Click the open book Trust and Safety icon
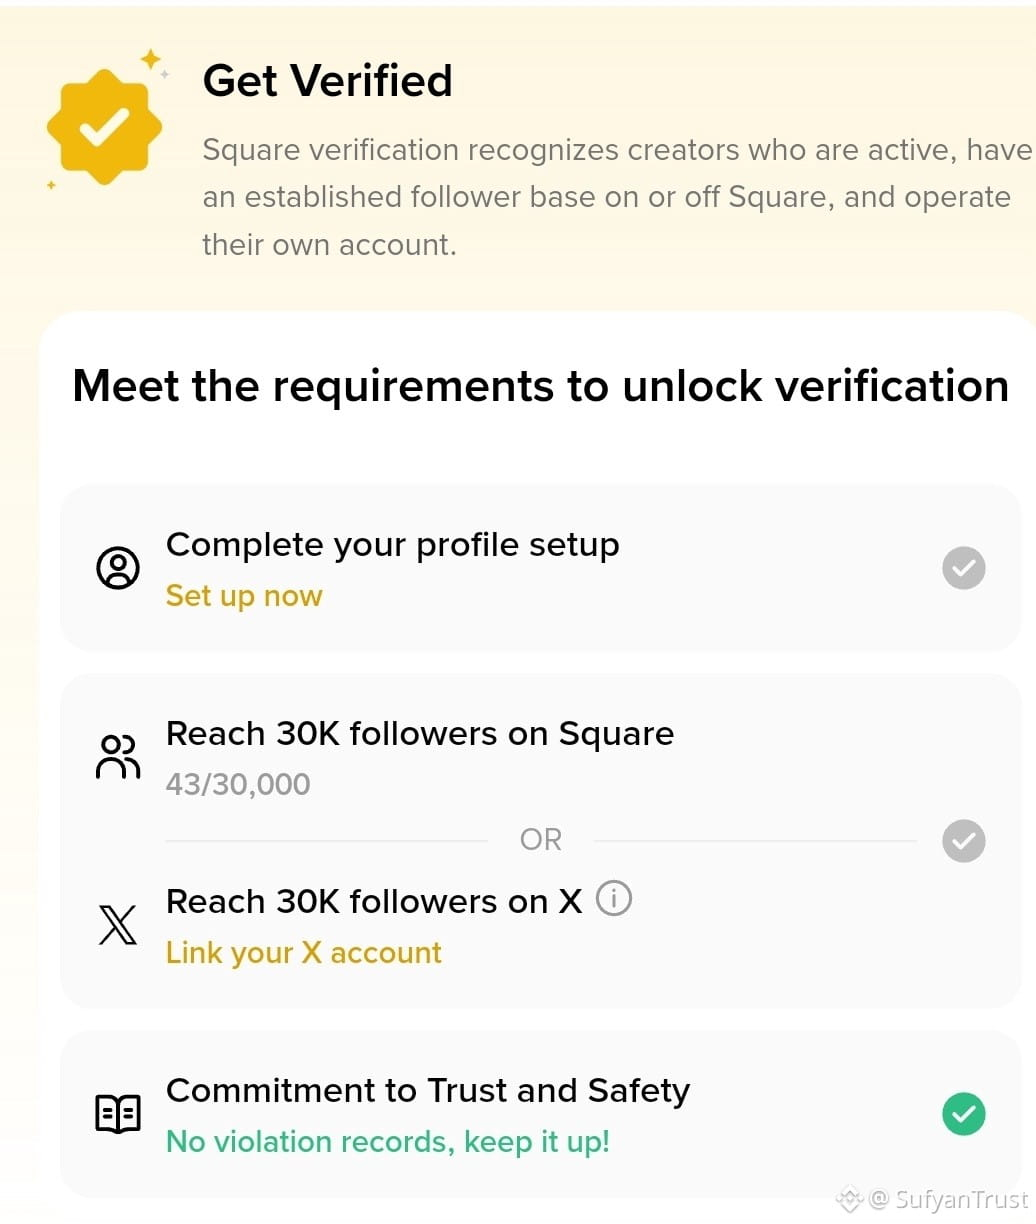 click(118, 1114)
